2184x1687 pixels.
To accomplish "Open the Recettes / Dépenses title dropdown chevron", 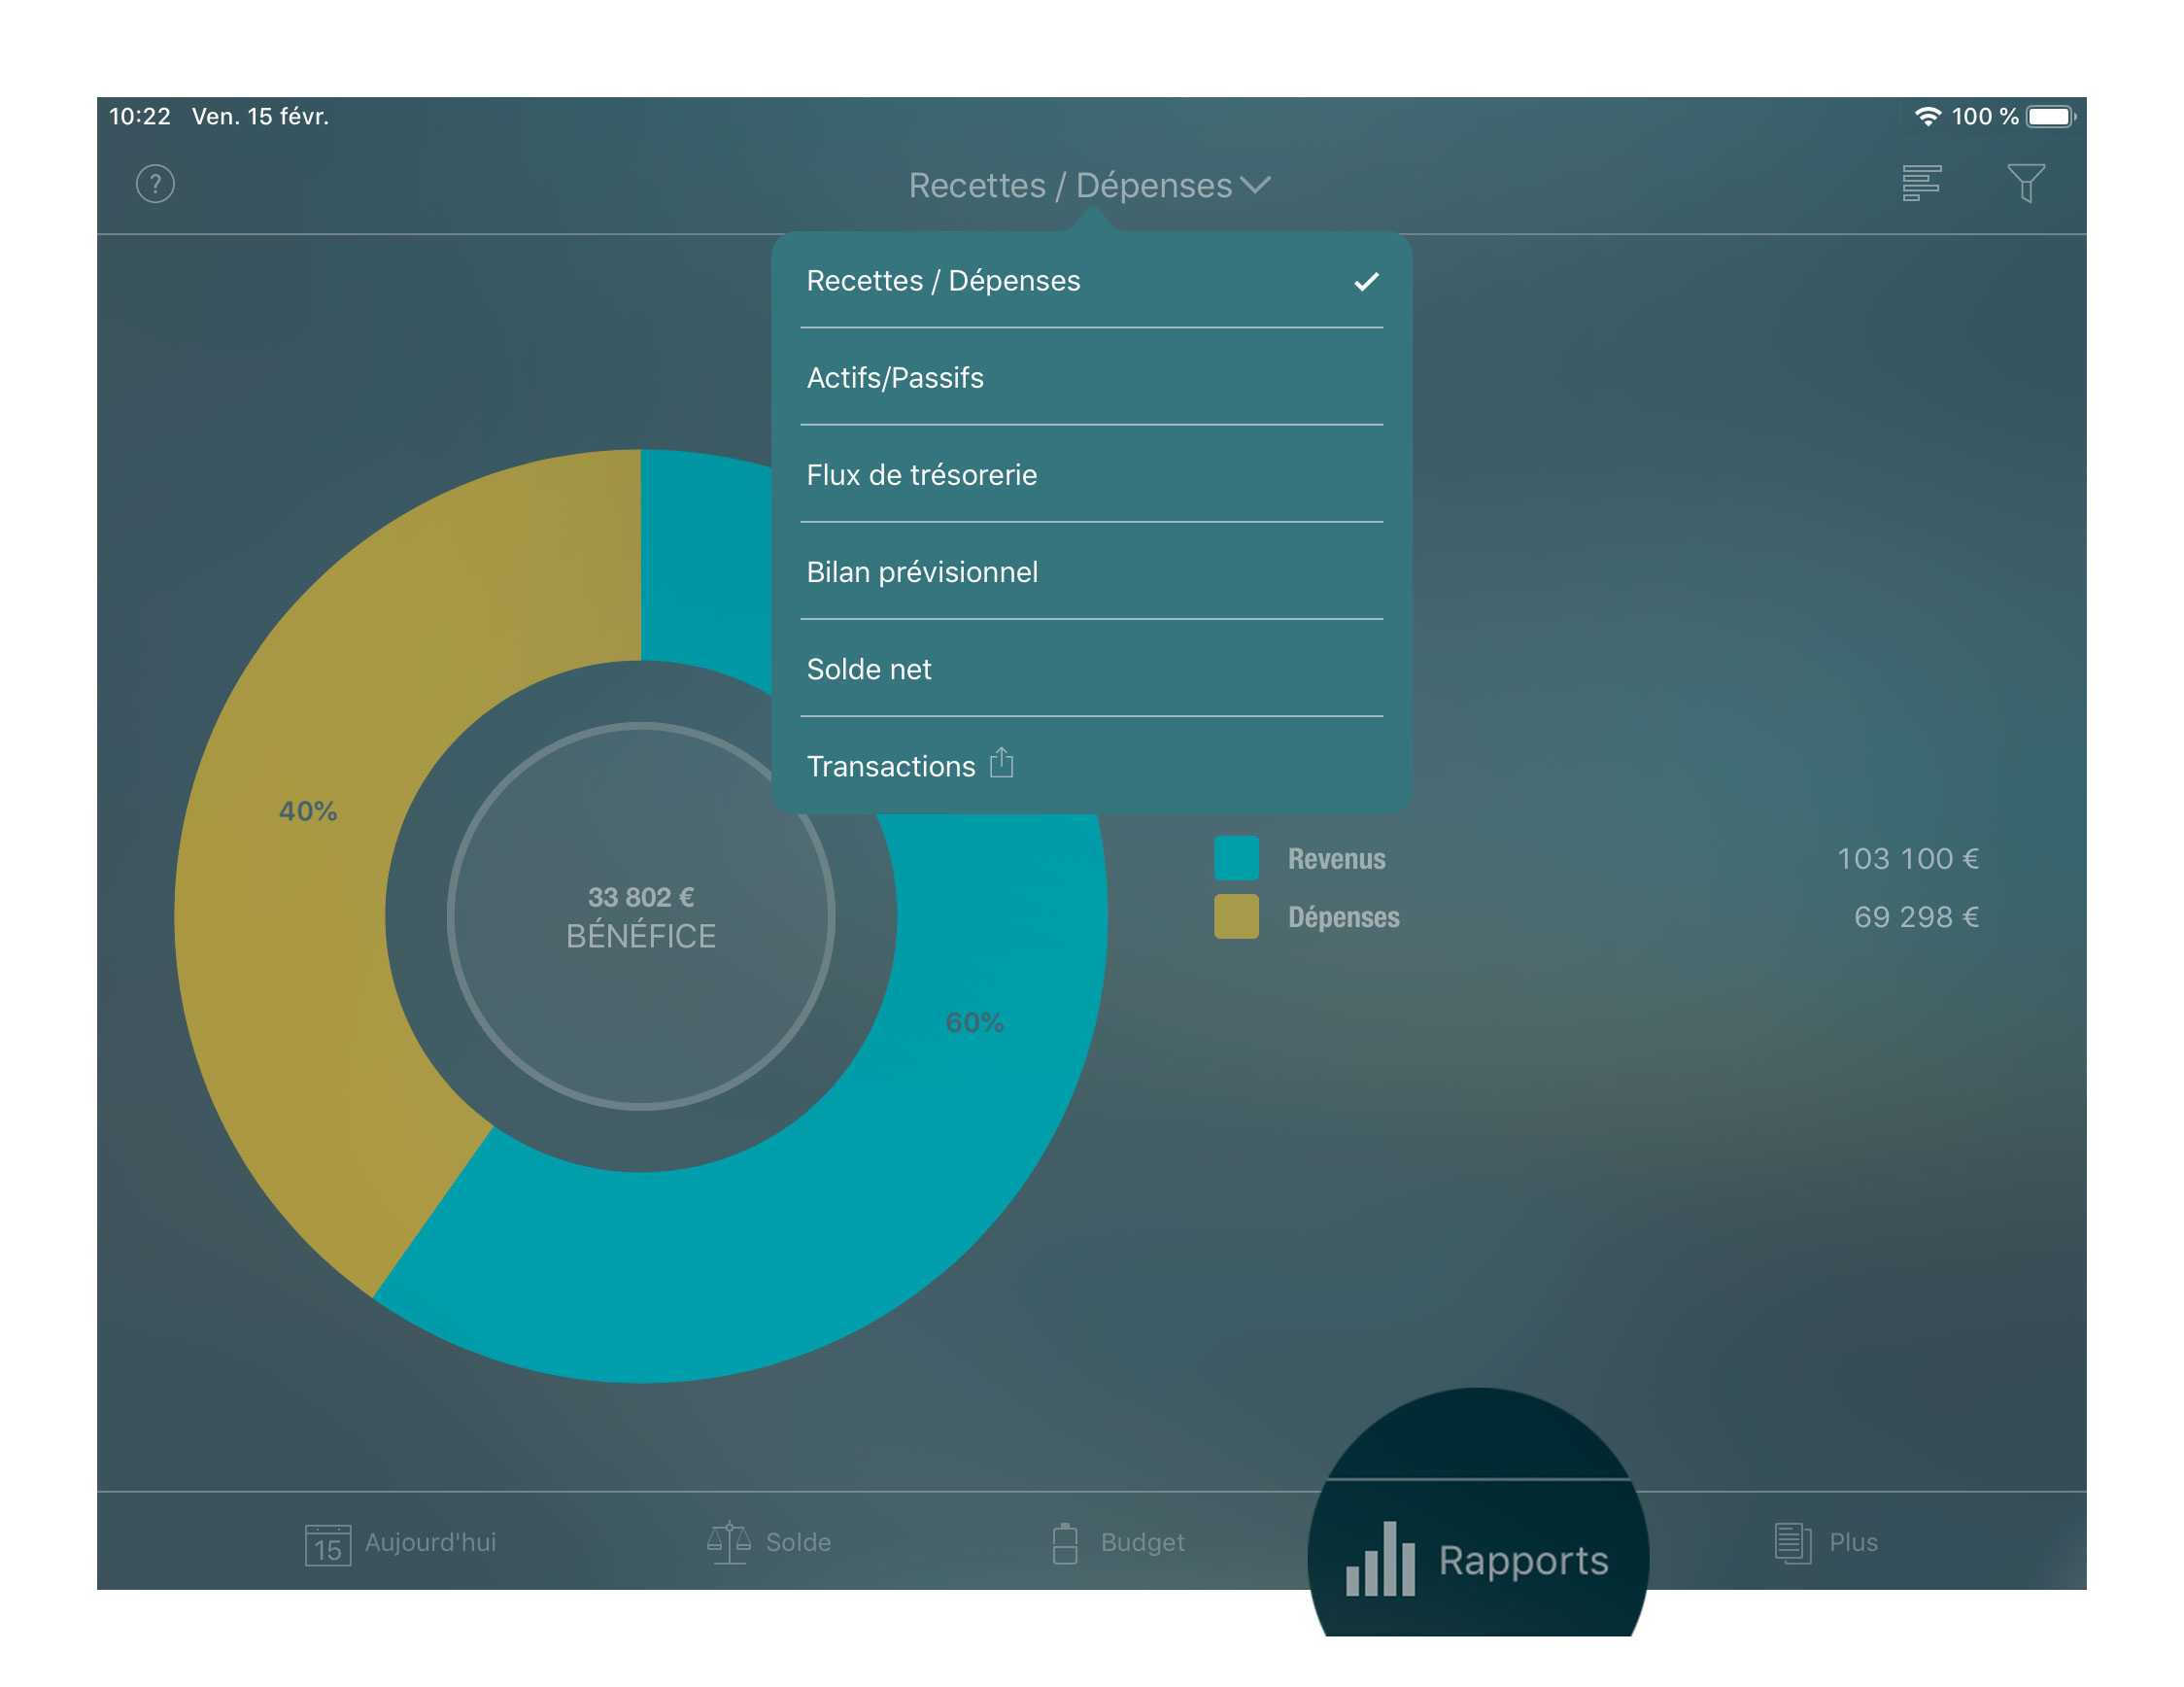I will point(1257,185).
